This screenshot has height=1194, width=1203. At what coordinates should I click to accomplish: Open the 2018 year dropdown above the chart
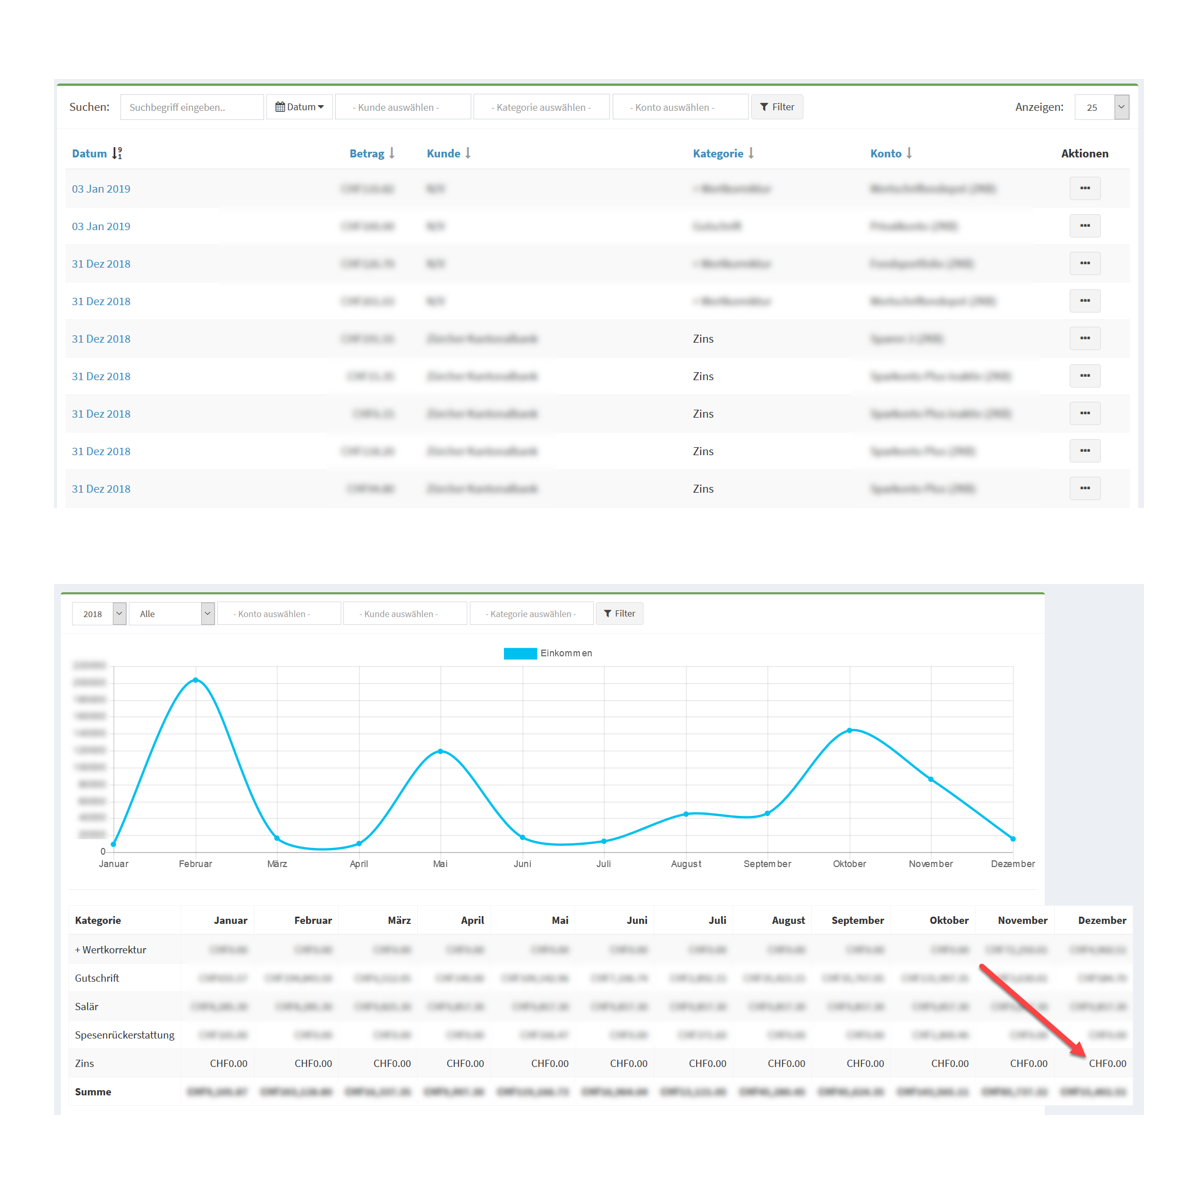click(99, 613)
